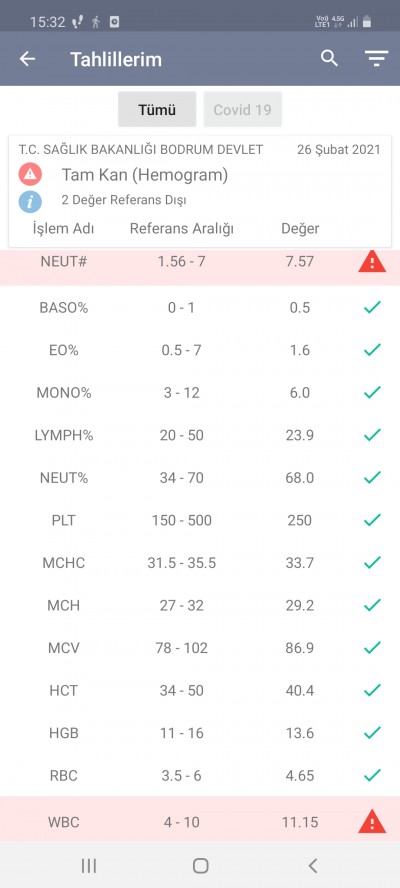400x888 pixels.
Task: Tap warning triangle on the NEUT# row
Action: coord(372,262)
